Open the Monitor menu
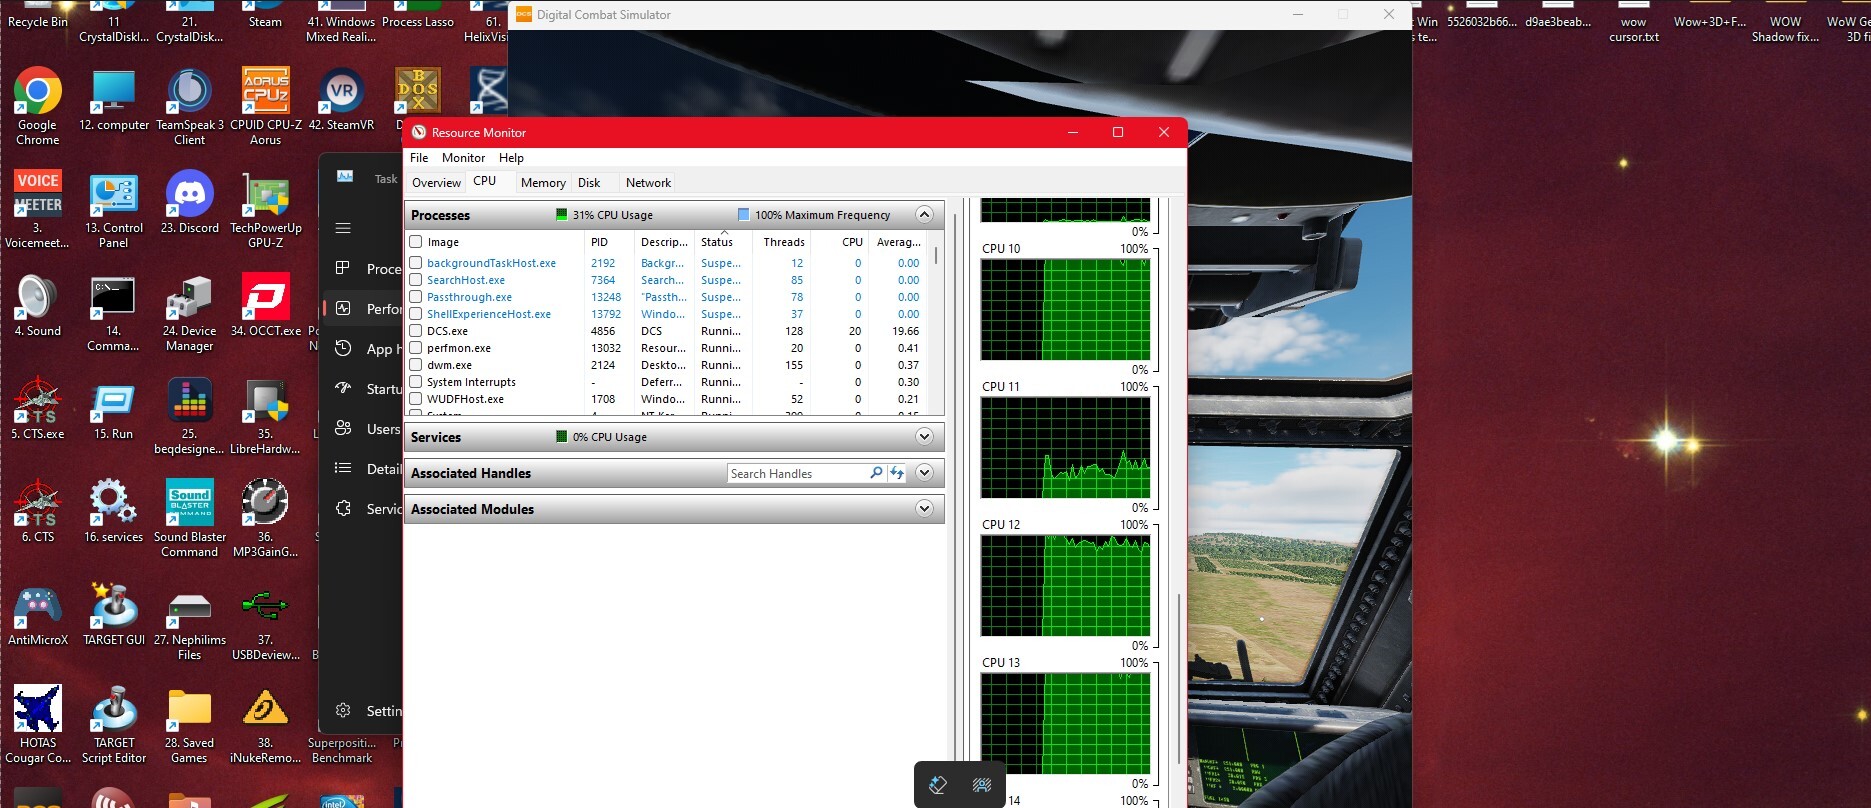 (x=463, y=158)
